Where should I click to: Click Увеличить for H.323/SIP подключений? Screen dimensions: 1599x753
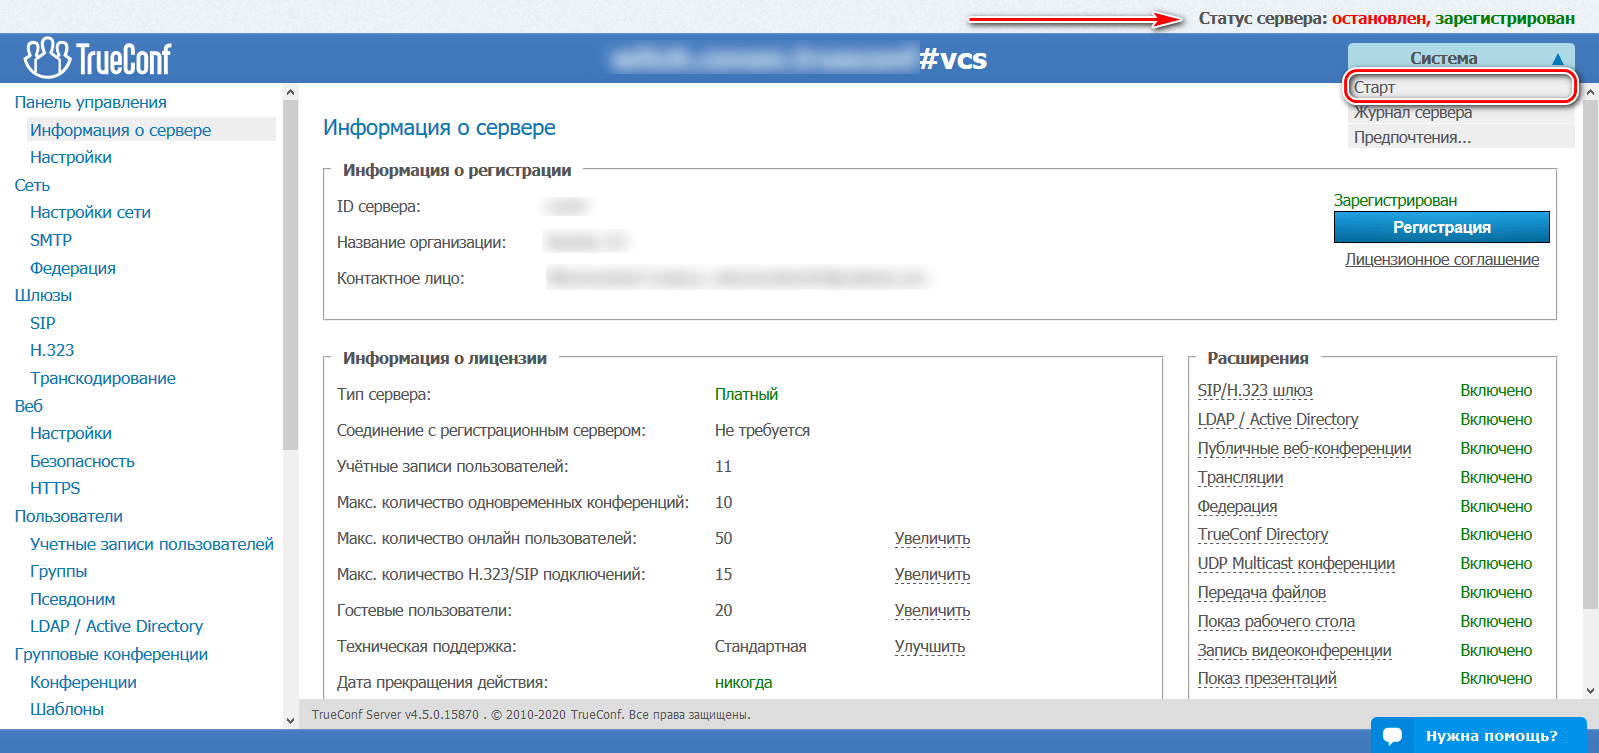coord(932,574)
